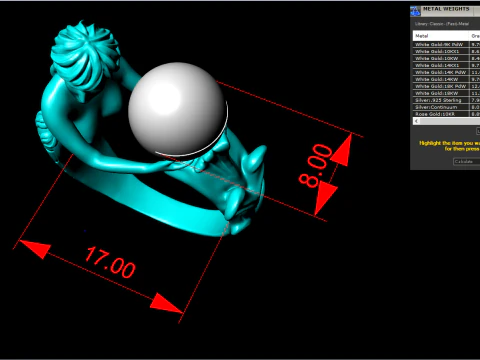The height and width of the screenshot is (360, 480).
Task: Click the metal list left scroll arrow
Action: pos(416,121)
